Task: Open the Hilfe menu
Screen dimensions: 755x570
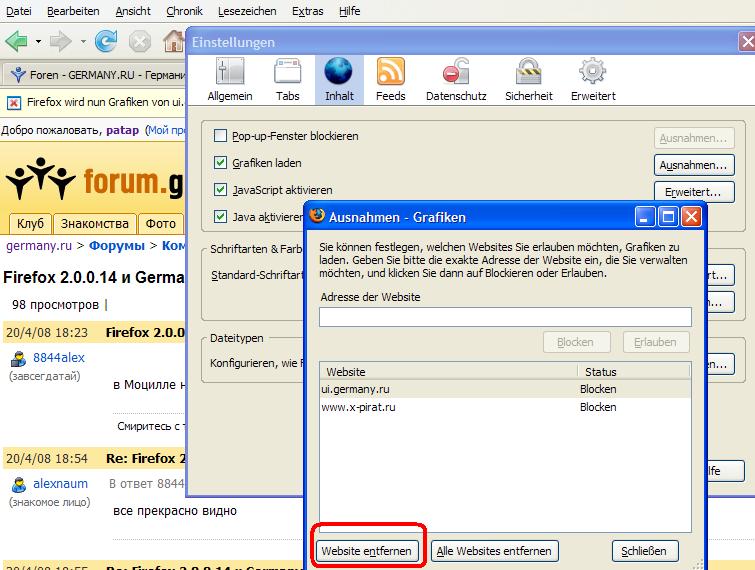Action: click(x=349, y=11)
